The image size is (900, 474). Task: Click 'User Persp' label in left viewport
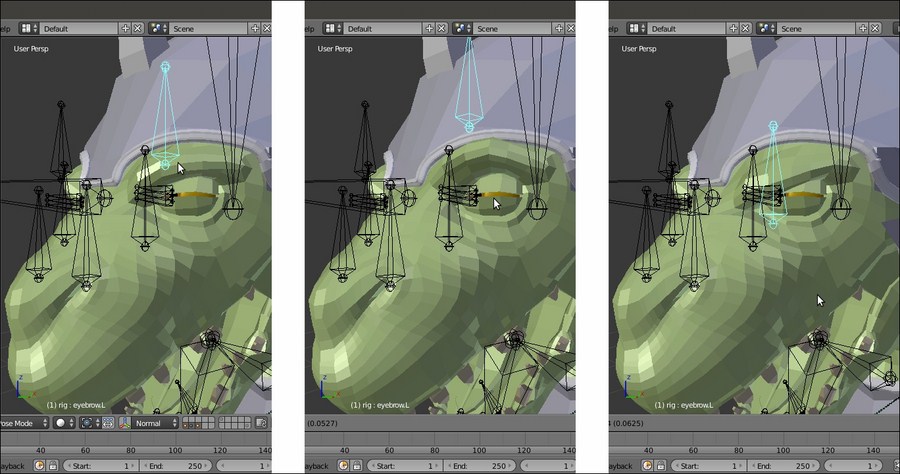[x=31, y=49]
